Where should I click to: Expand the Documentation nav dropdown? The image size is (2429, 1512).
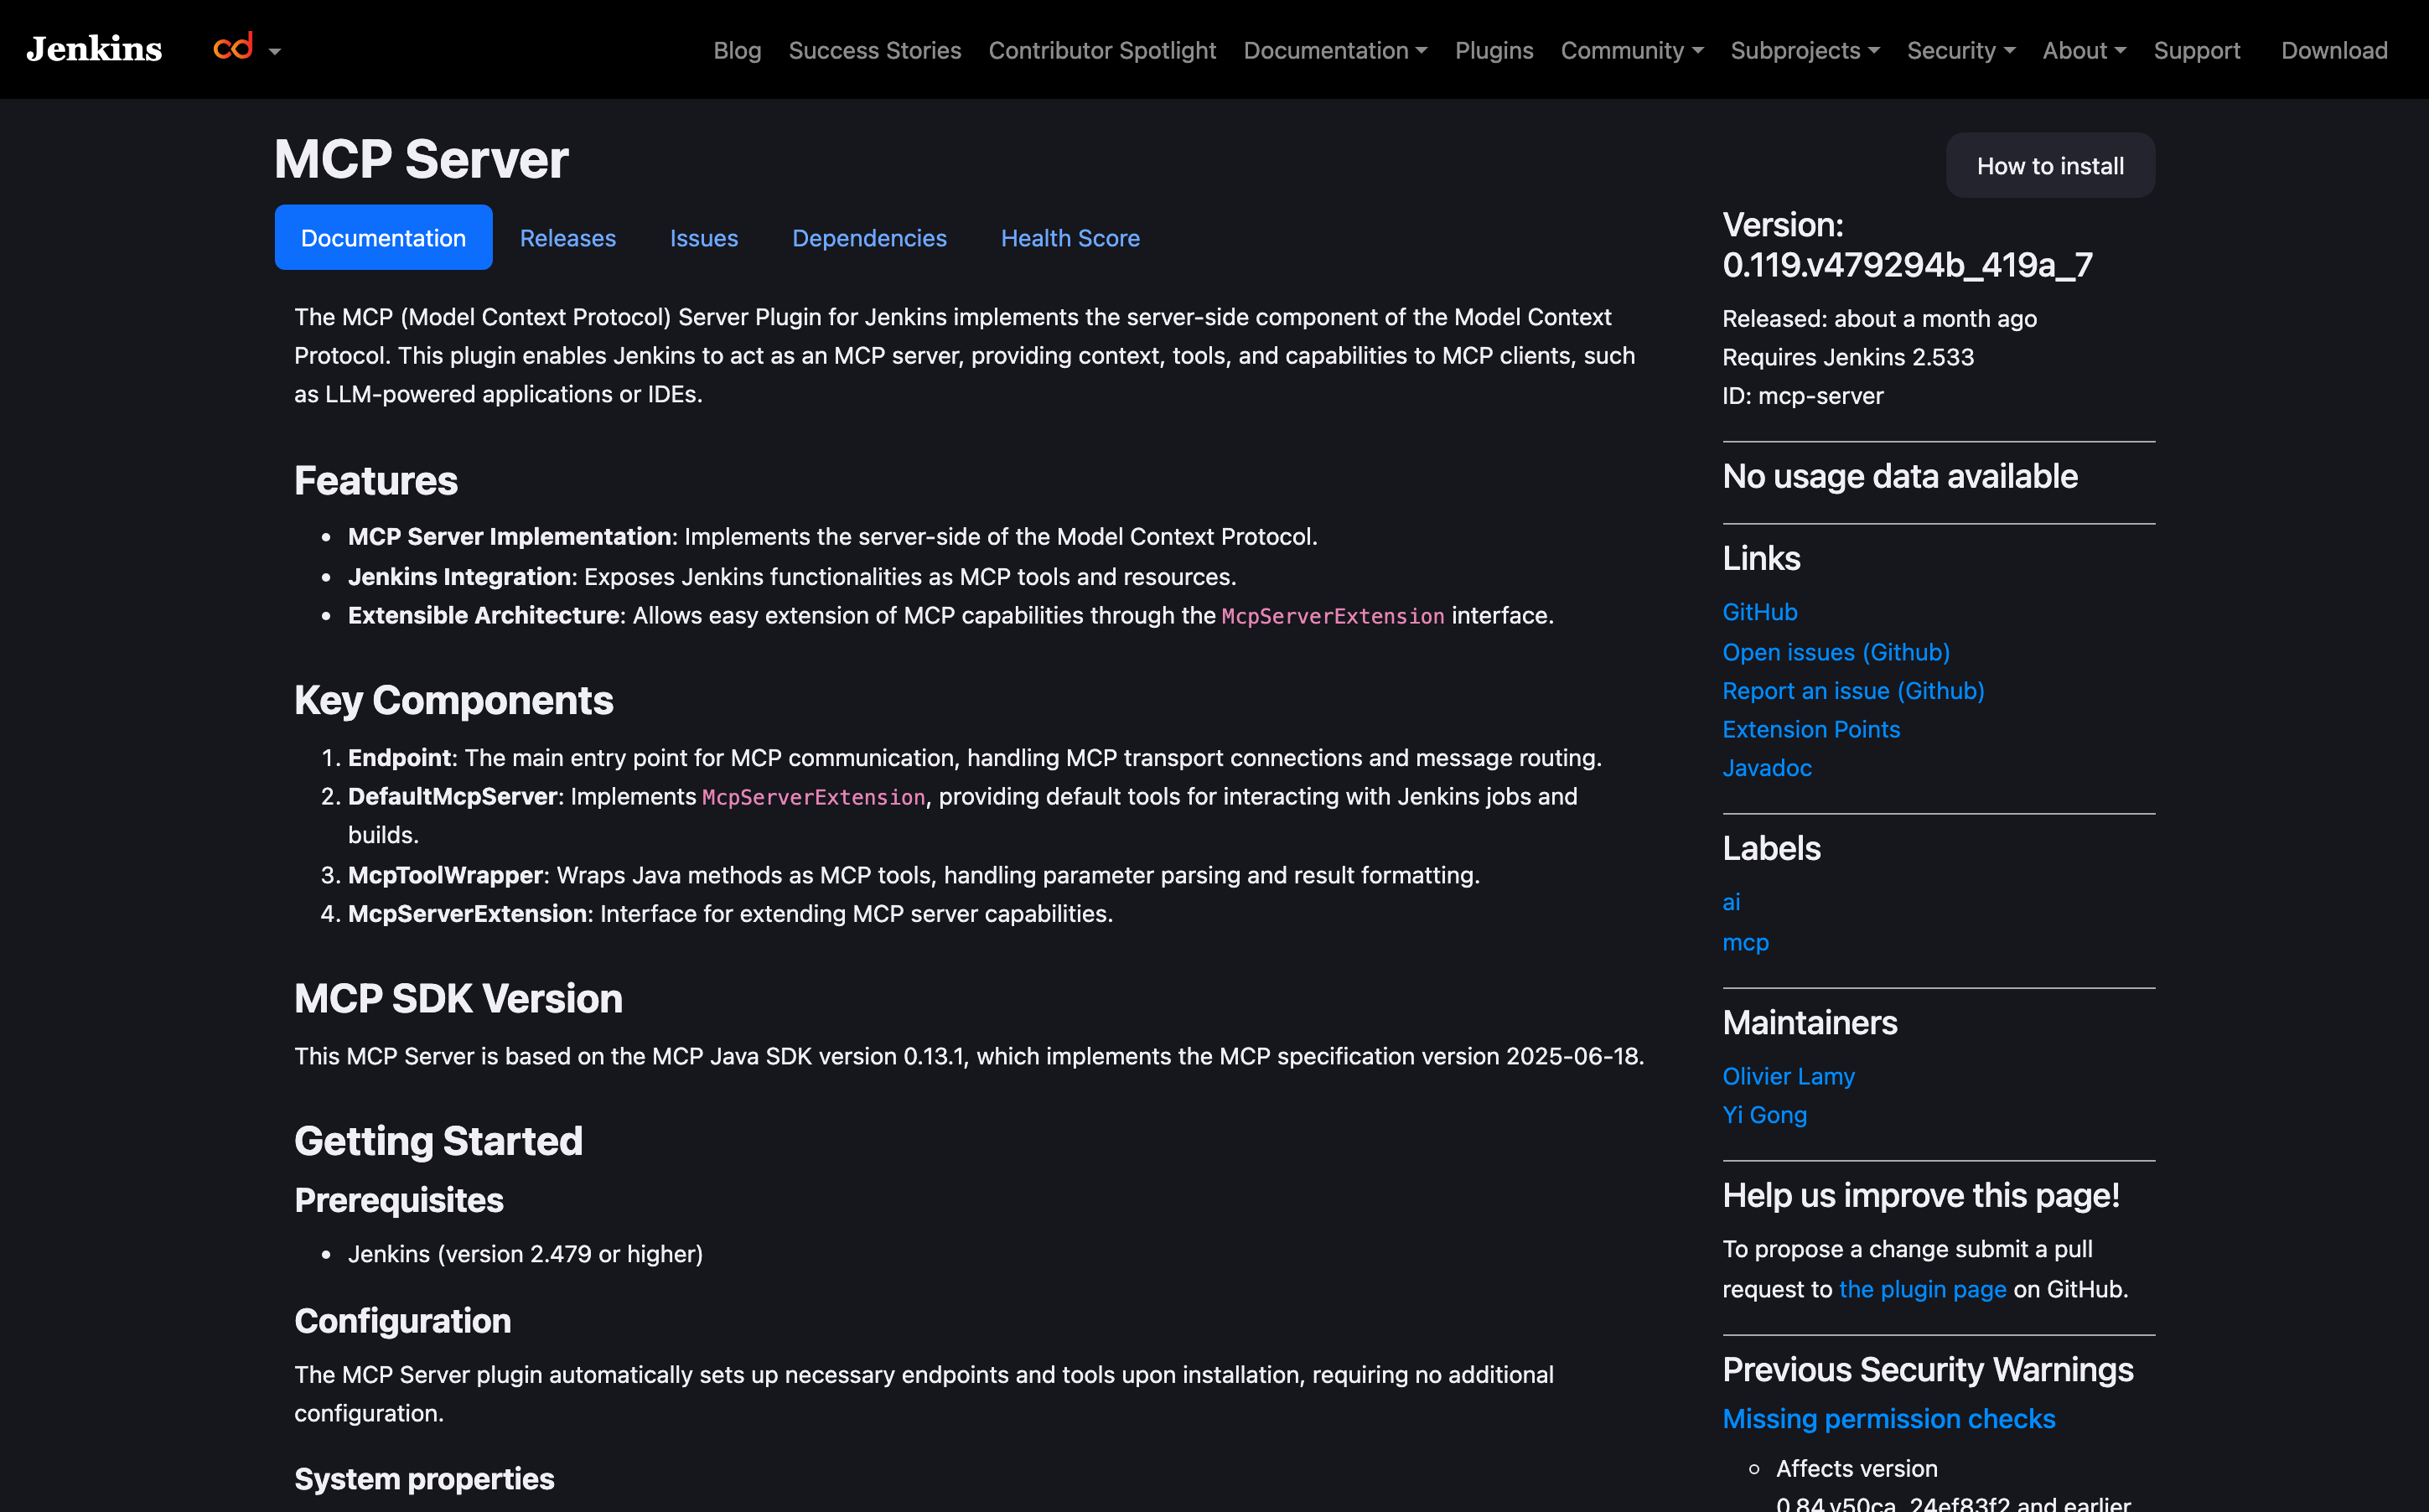(1334, 50)
